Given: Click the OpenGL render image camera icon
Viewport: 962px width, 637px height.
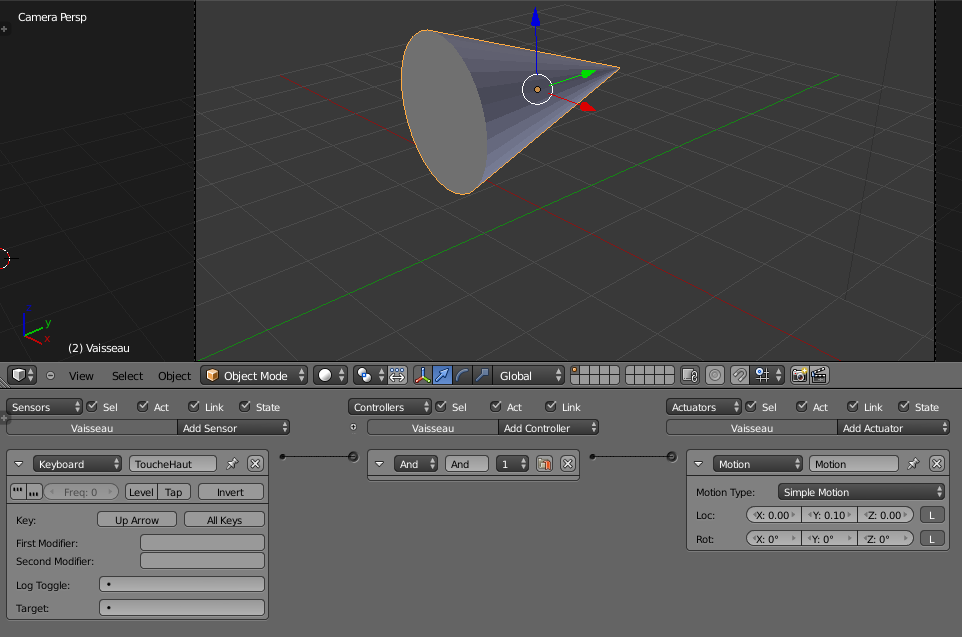Looking at the screenshot, I should tap(799, 376).
